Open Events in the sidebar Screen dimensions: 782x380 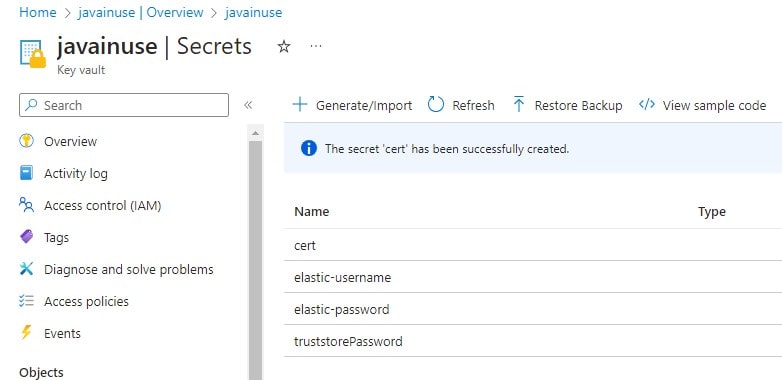62,334
